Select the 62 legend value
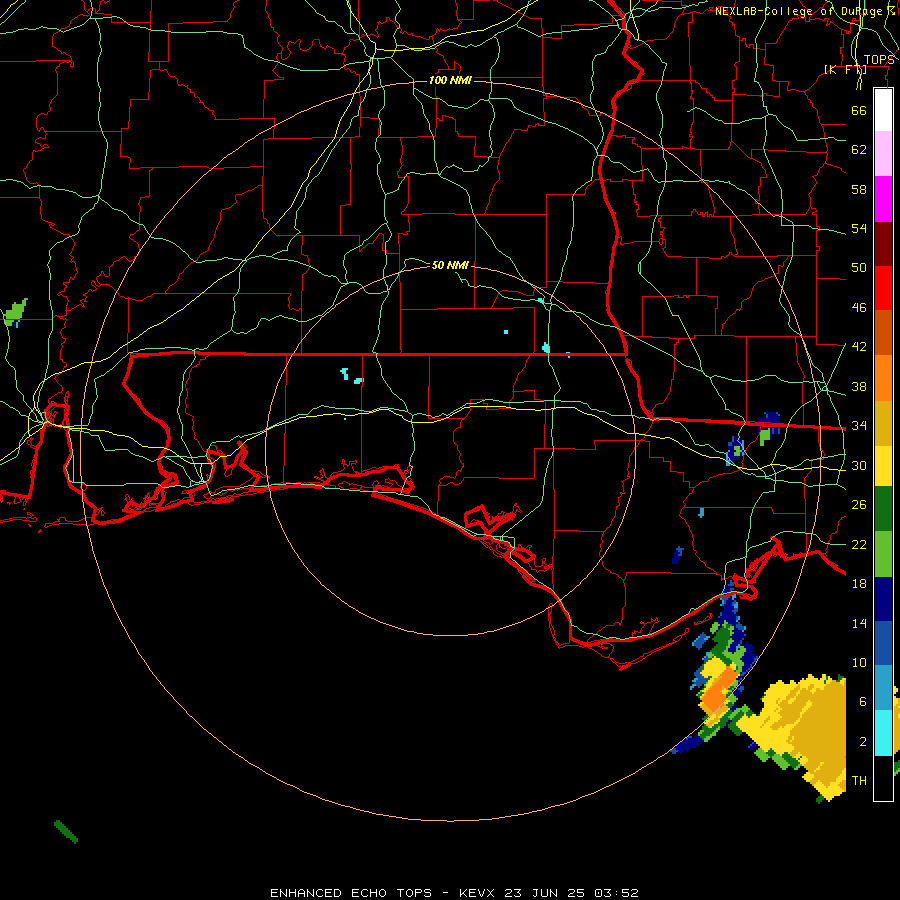This screenshot has height=900, width=900. pos(859,150)
